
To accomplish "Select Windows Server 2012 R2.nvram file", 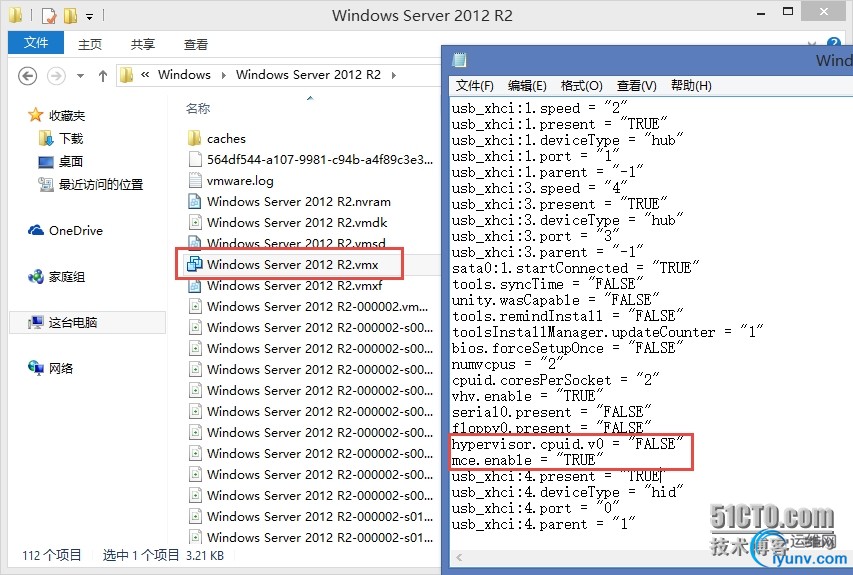I will coord(299,201).
